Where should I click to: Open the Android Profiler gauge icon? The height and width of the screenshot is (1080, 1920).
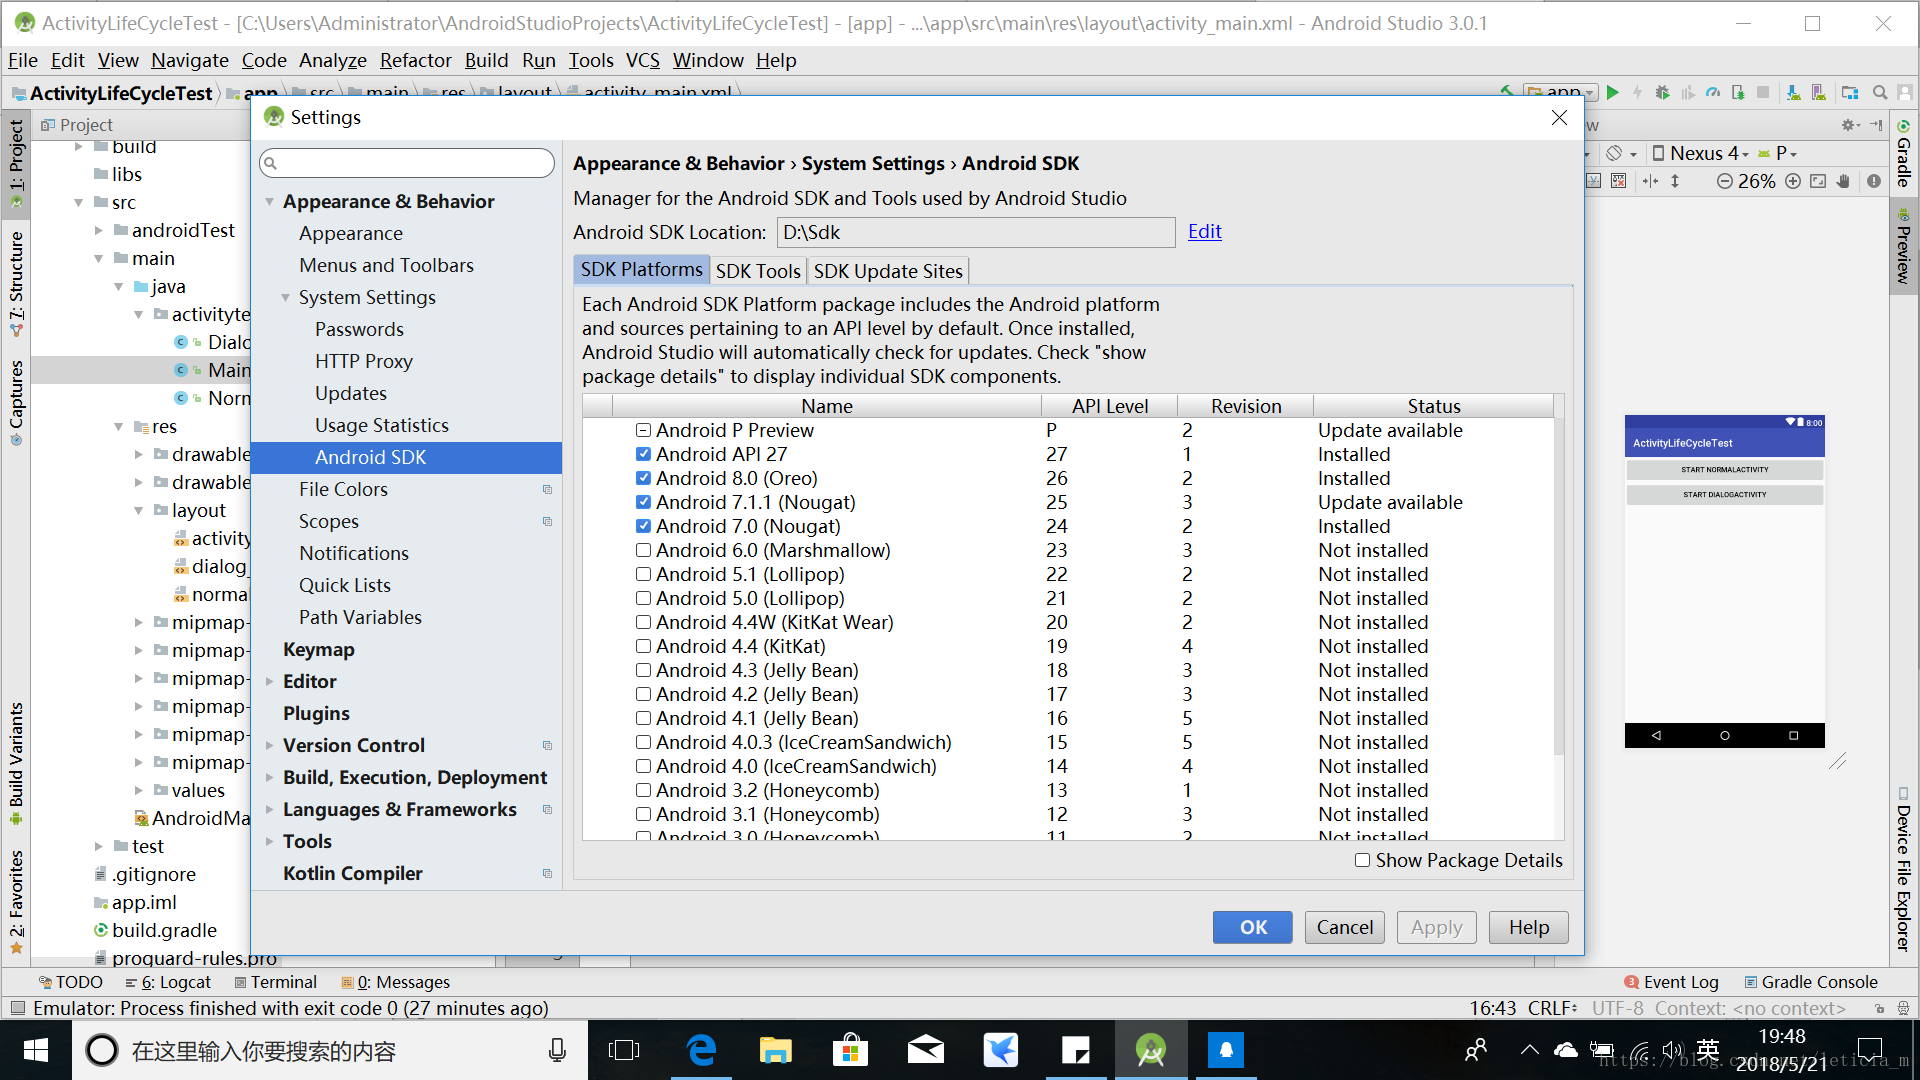[x=1713, y=93]
